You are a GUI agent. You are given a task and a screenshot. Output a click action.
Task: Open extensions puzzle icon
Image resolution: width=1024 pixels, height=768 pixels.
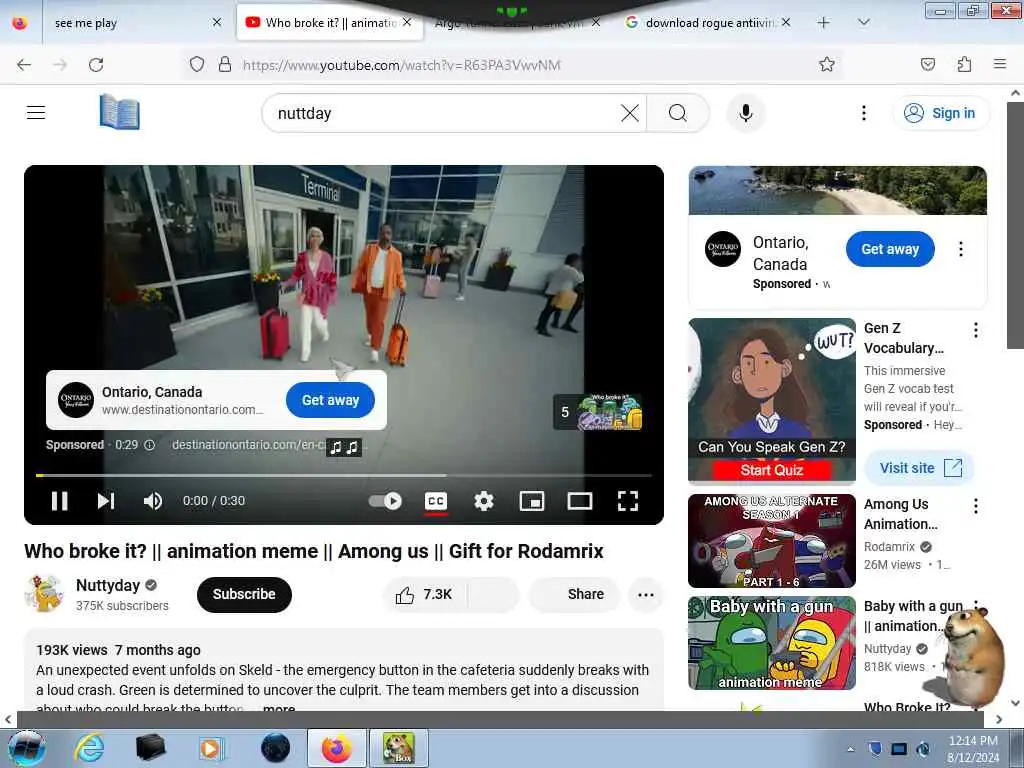pos(964,64)
